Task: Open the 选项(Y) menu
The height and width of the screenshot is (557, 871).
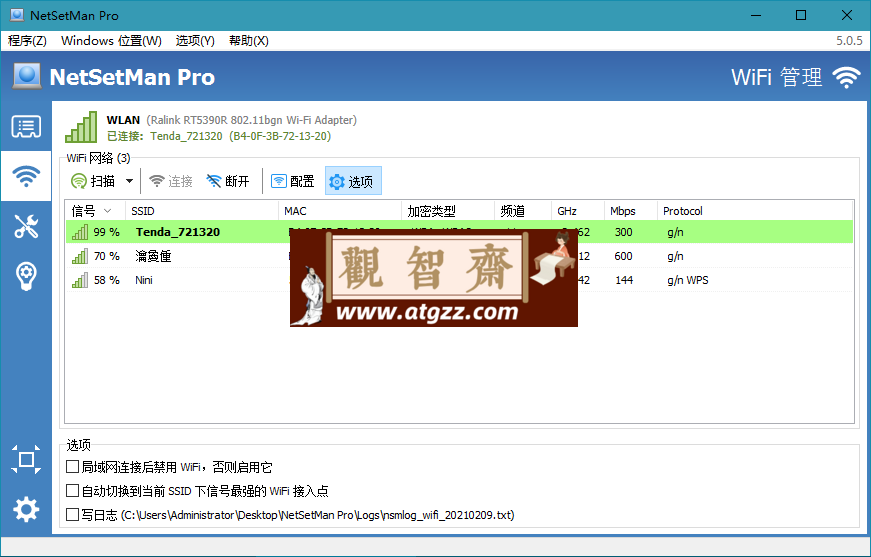Action: point(195,41)
